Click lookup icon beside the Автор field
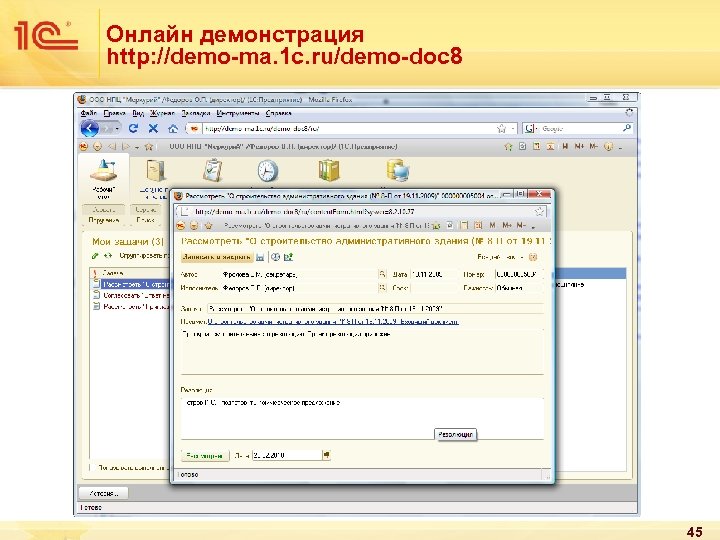 pyautogui.click(x=382, y=275)
